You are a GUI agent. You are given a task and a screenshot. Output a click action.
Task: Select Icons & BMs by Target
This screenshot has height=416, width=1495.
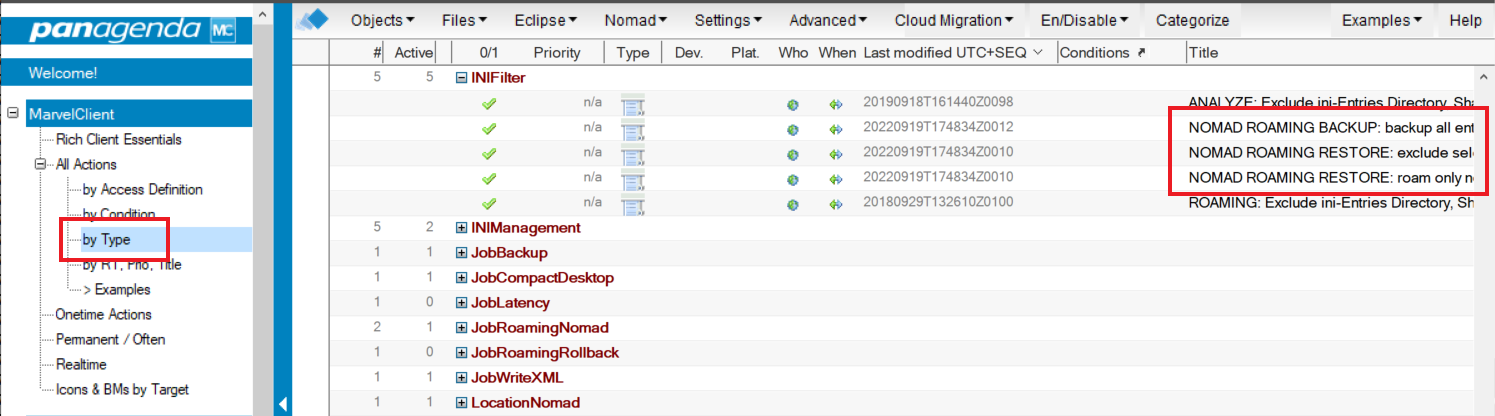(122, 389)
